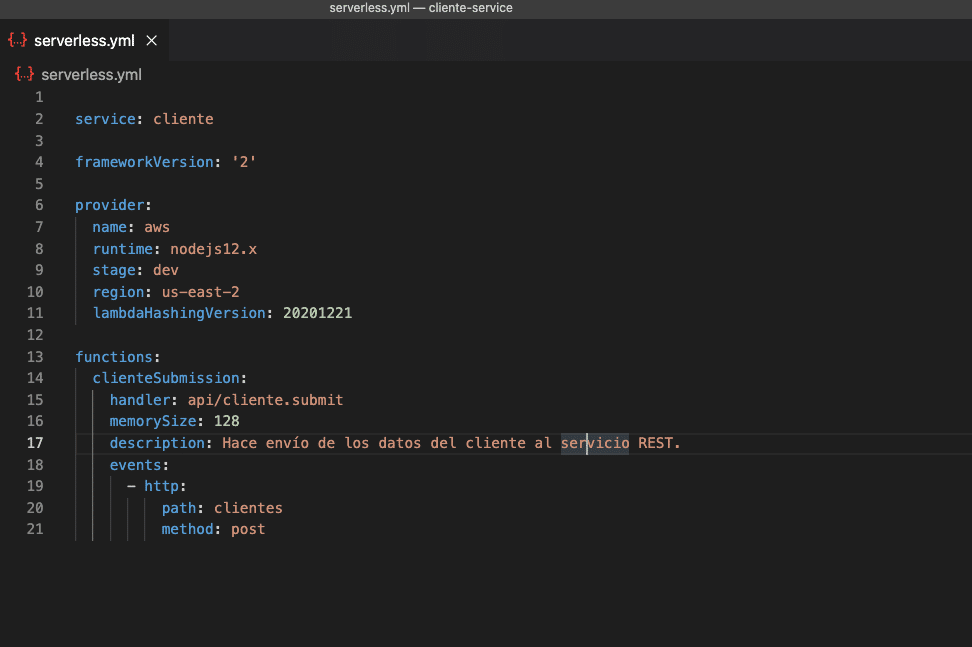
Task: Click the 'name' key on line 7
Action: point(110,227)
